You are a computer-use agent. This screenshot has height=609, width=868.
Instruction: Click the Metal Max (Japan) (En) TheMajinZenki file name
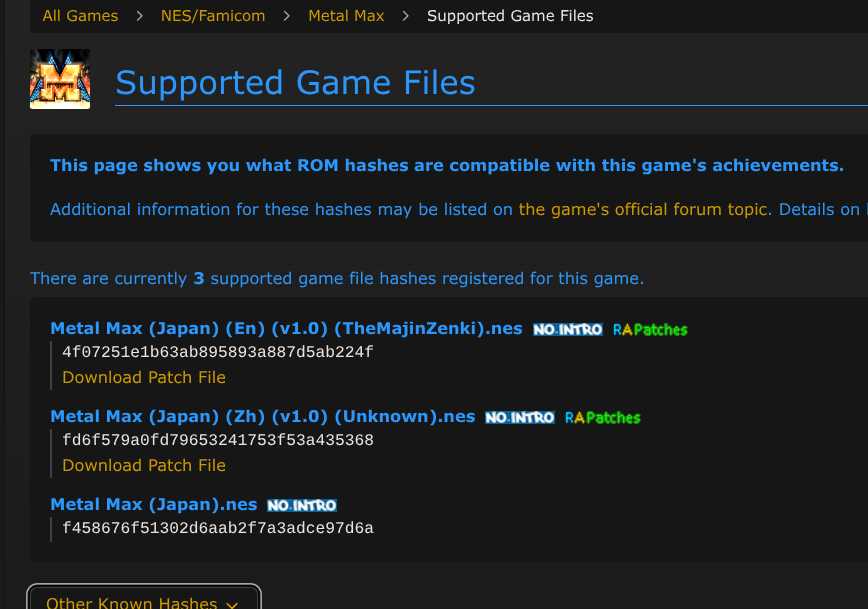point(286,328)
